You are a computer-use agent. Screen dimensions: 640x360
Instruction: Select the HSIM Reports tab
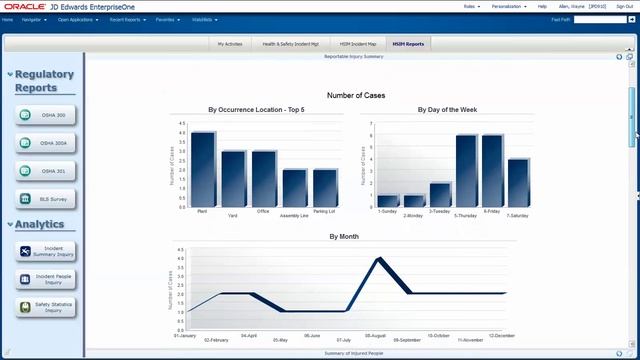point(408,44)
